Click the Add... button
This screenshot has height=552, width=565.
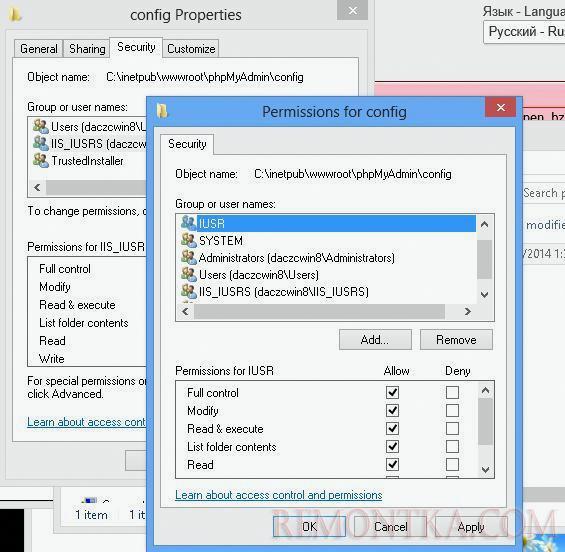pyautogui.click(x=375, y=339)
